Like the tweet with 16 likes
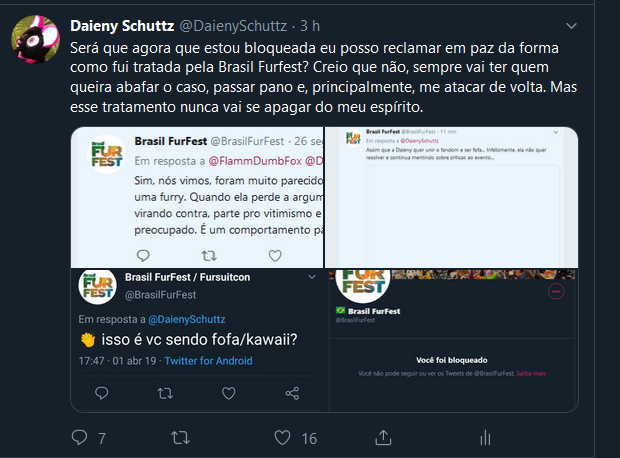This screenshot has width=620, height=458. (x=282, y=437)
